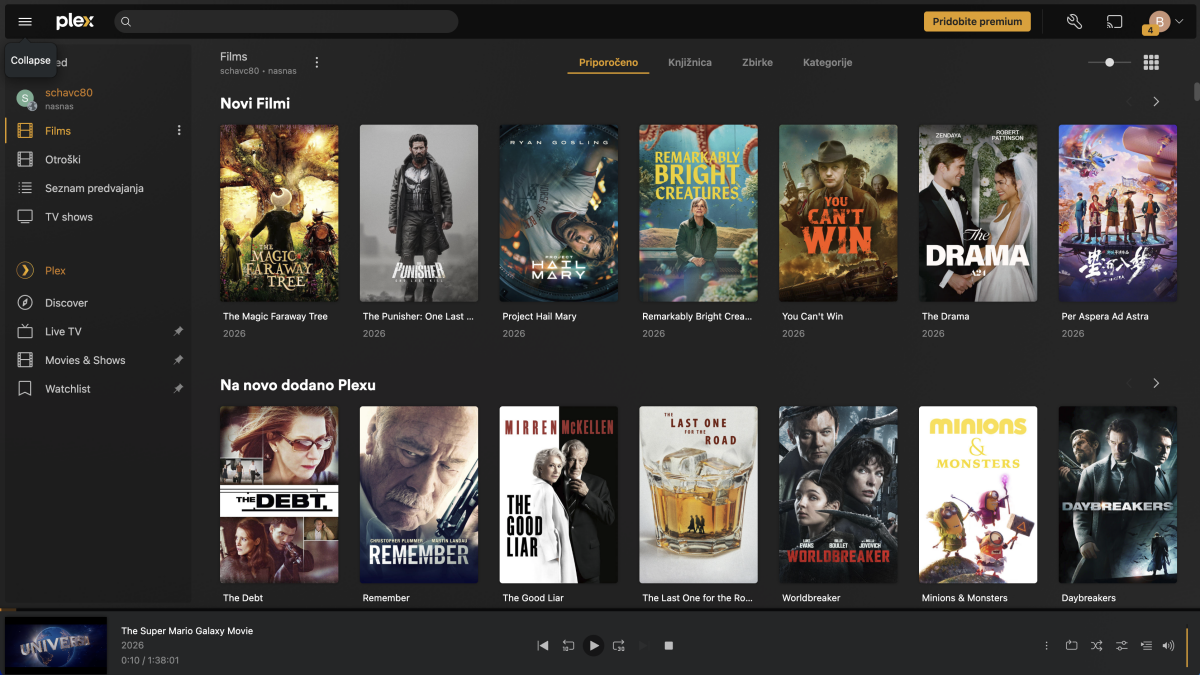
Task: Open playback settings sliders icon
Action: tap(1122, 646)
